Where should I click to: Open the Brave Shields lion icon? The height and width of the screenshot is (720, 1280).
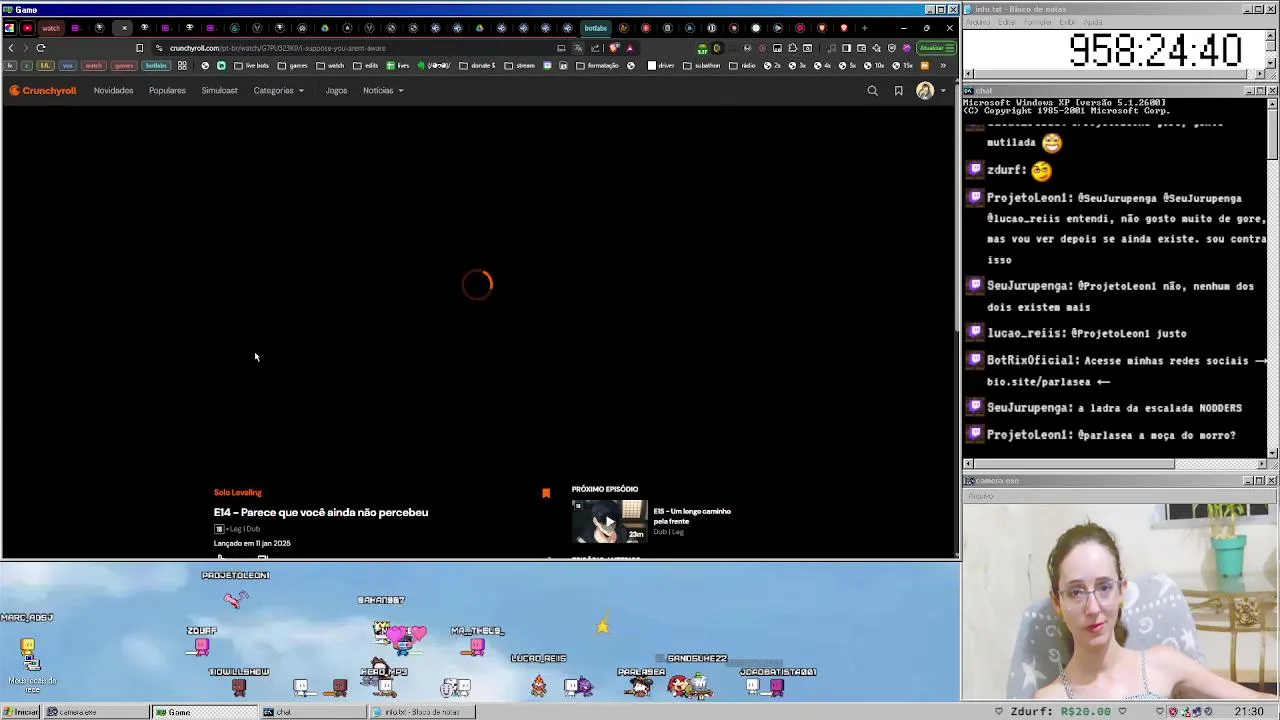tap(614, 48)
